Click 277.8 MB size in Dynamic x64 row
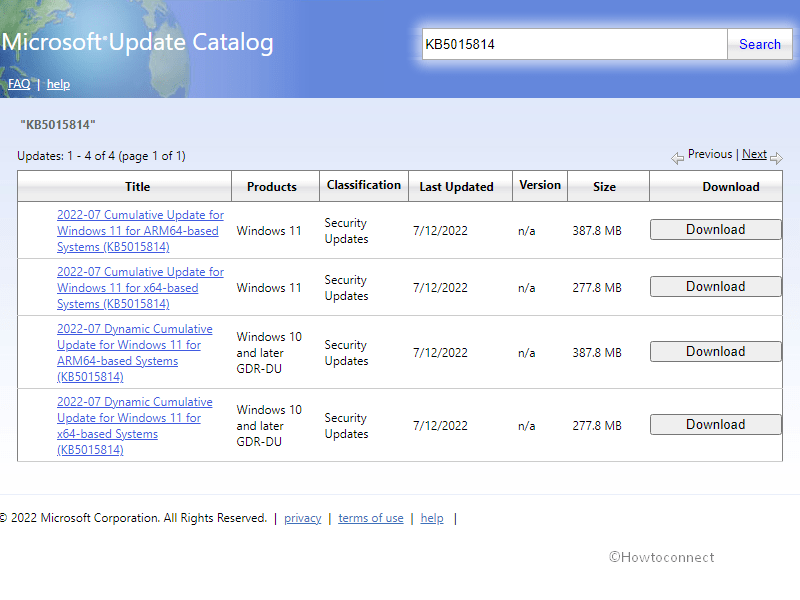 coord(597,426)
